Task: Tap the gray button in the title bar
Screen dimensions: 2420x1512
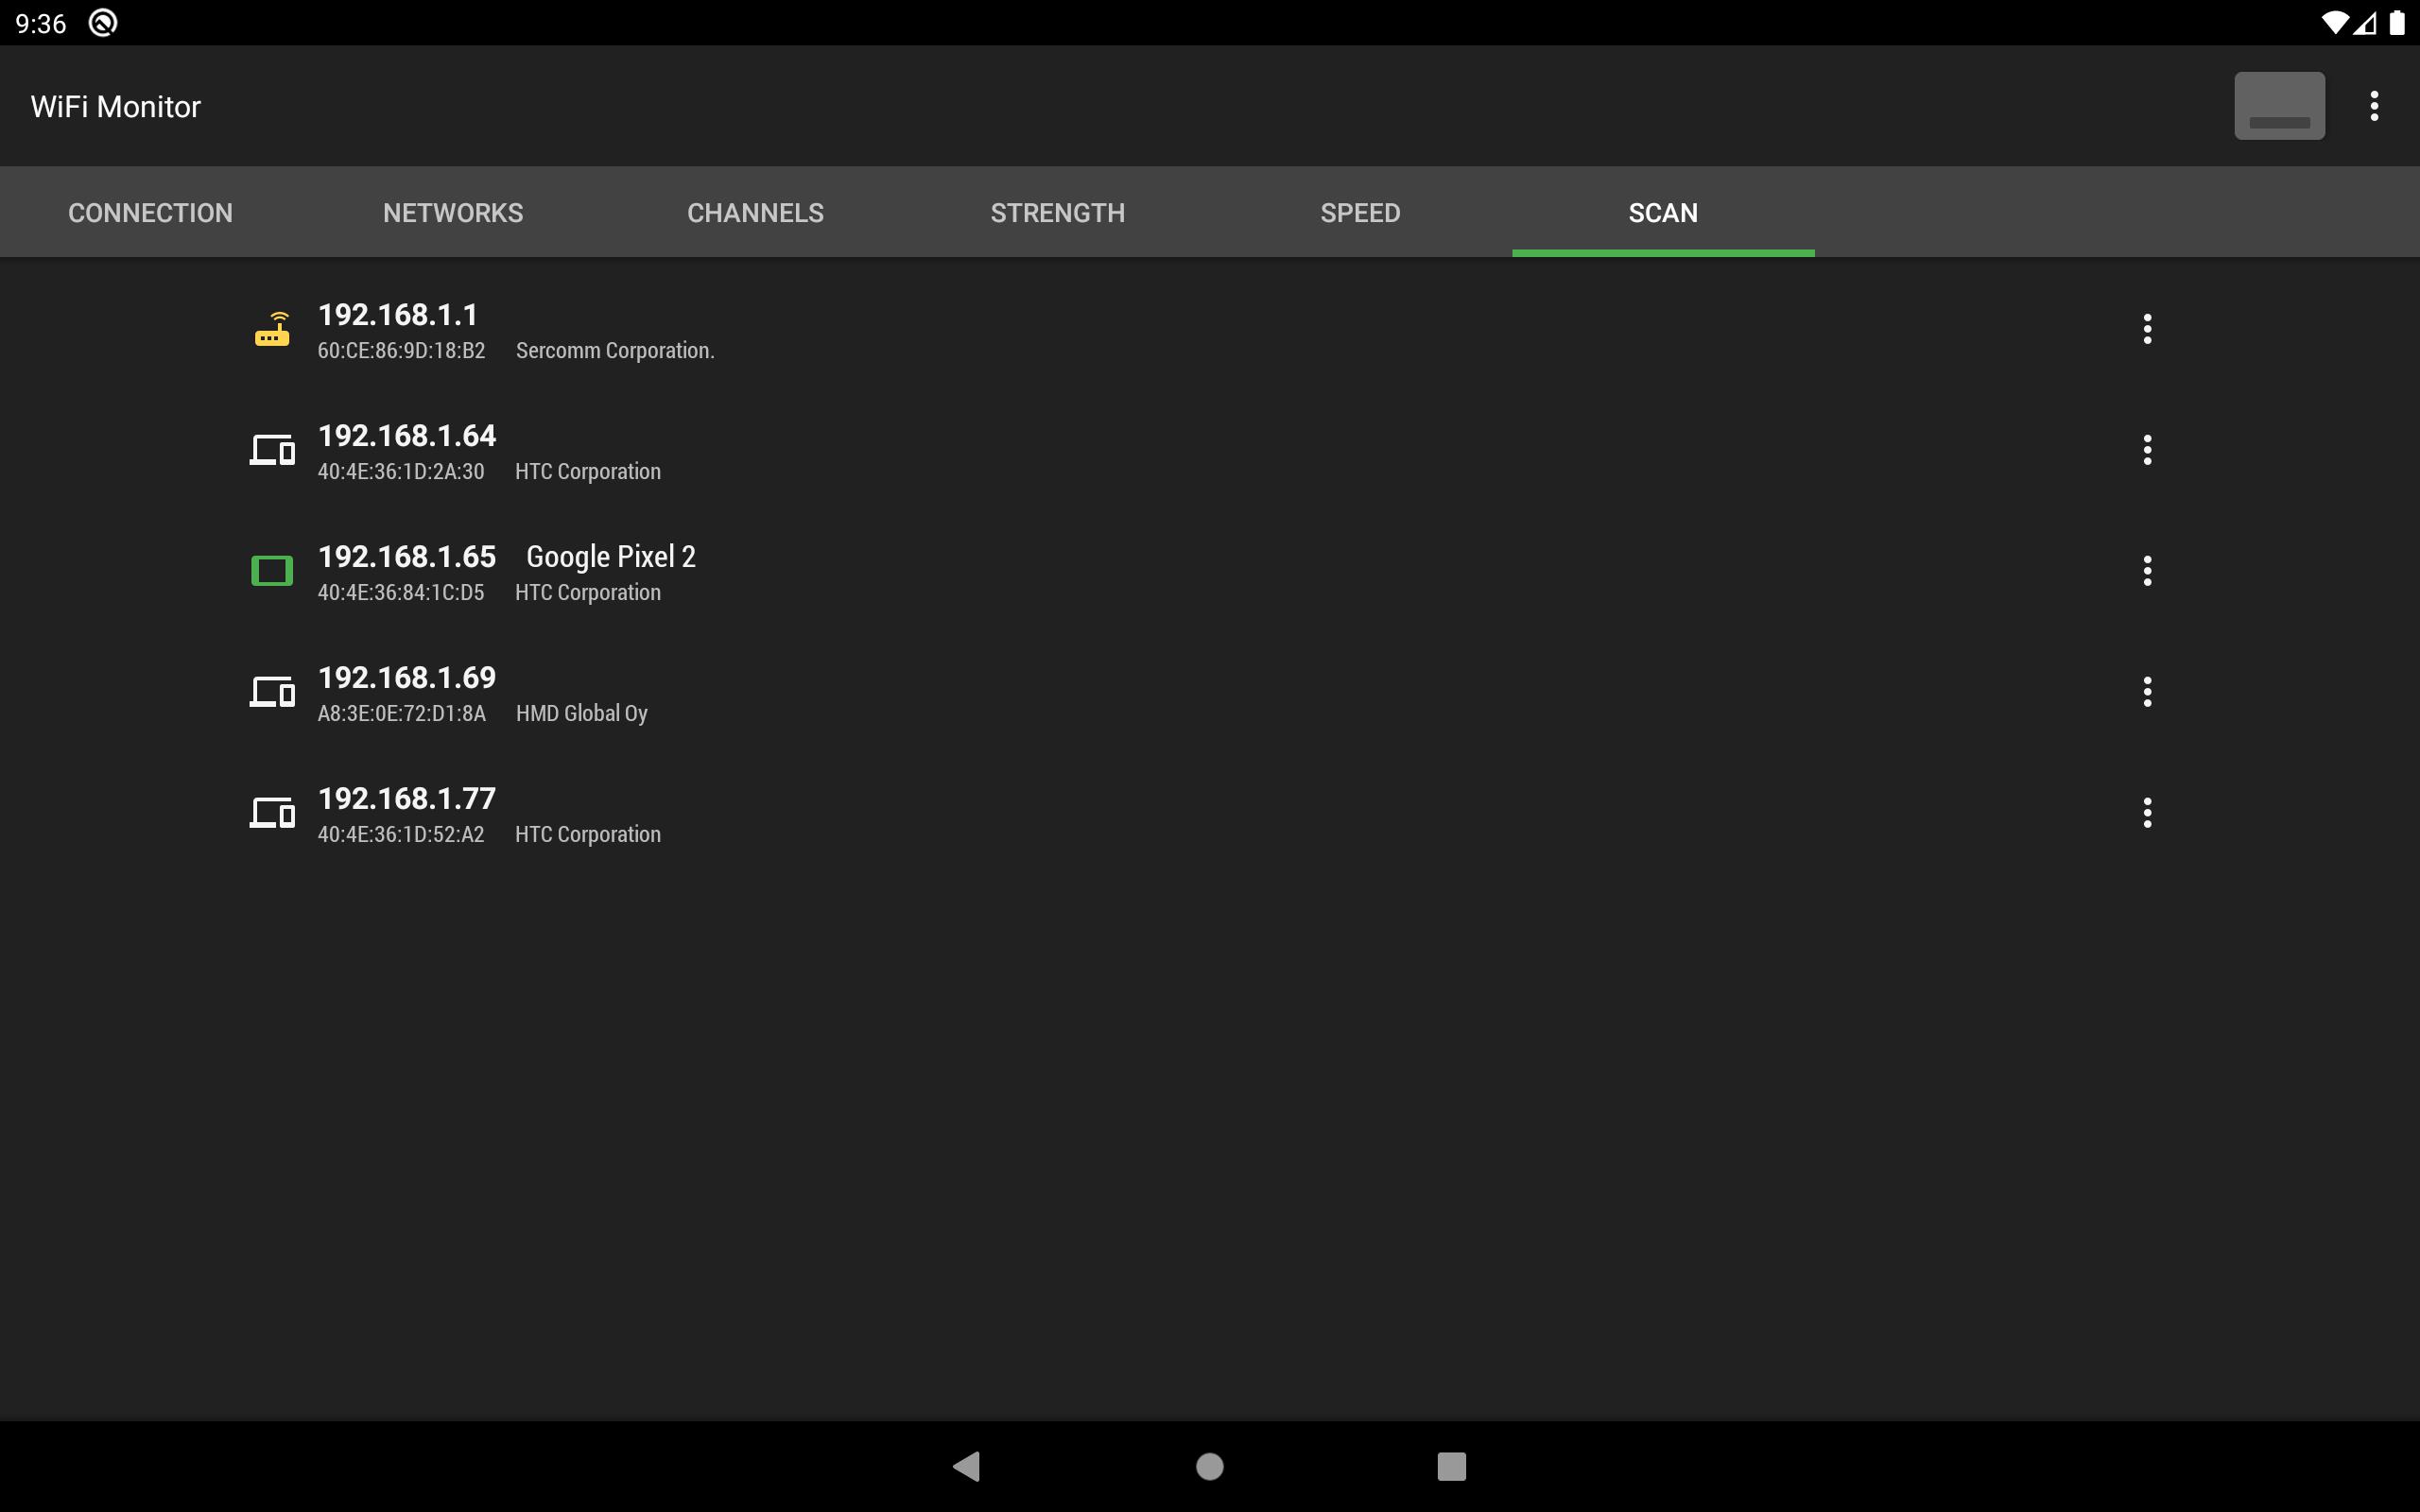Action: coord(2279,106)
